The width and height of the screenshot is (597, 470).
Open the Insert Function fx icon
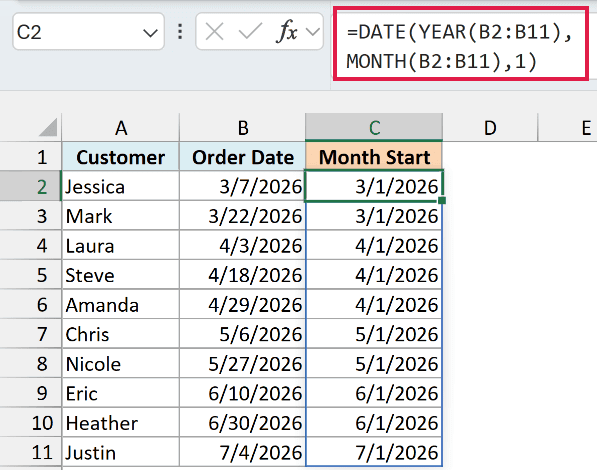coord(287,31)
